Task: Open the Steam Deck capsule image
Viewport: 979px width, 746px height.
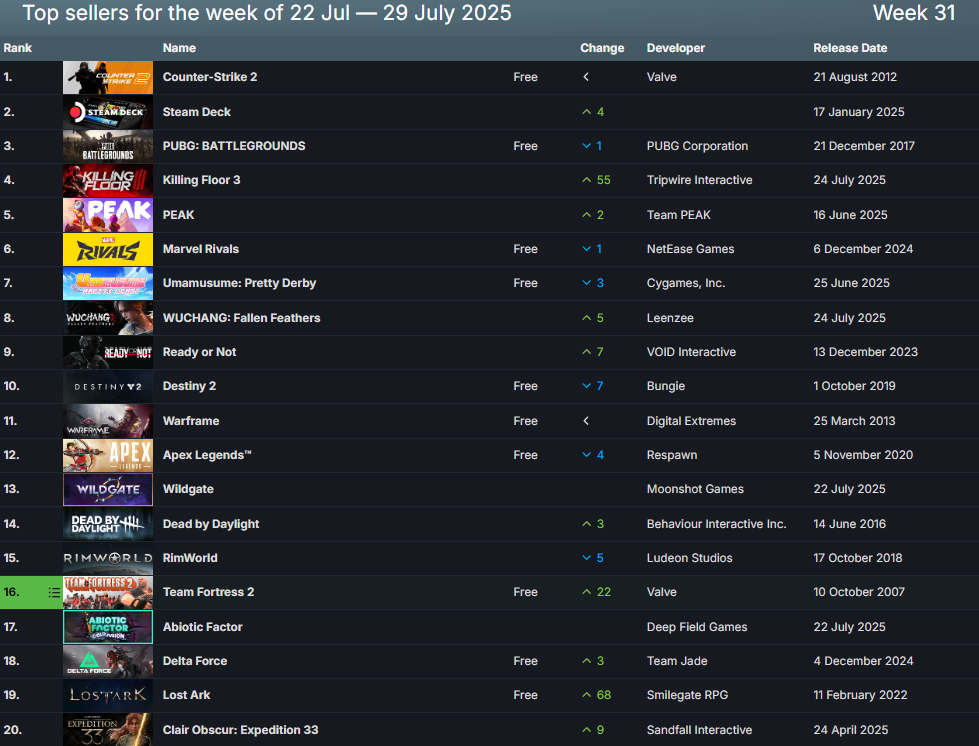Action: pos(108,112)
